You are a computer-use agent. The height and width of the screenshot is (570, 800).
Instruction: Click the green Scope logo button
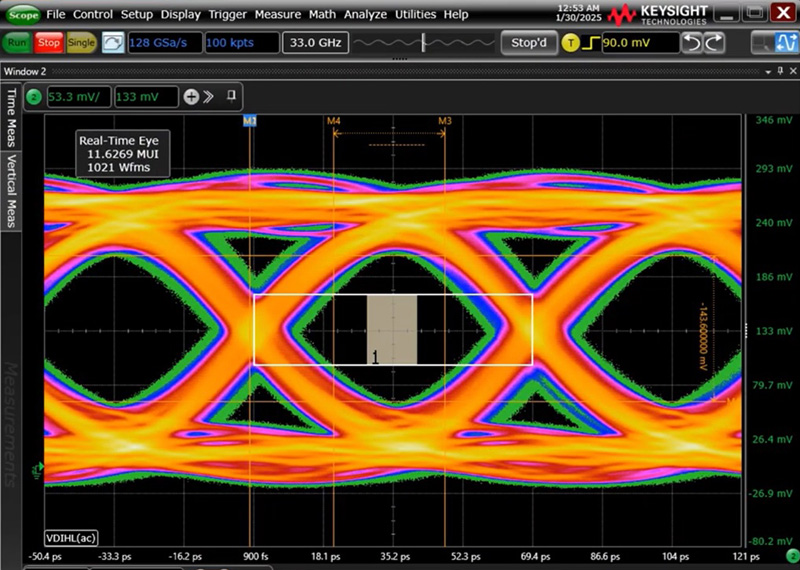(23, 15)
